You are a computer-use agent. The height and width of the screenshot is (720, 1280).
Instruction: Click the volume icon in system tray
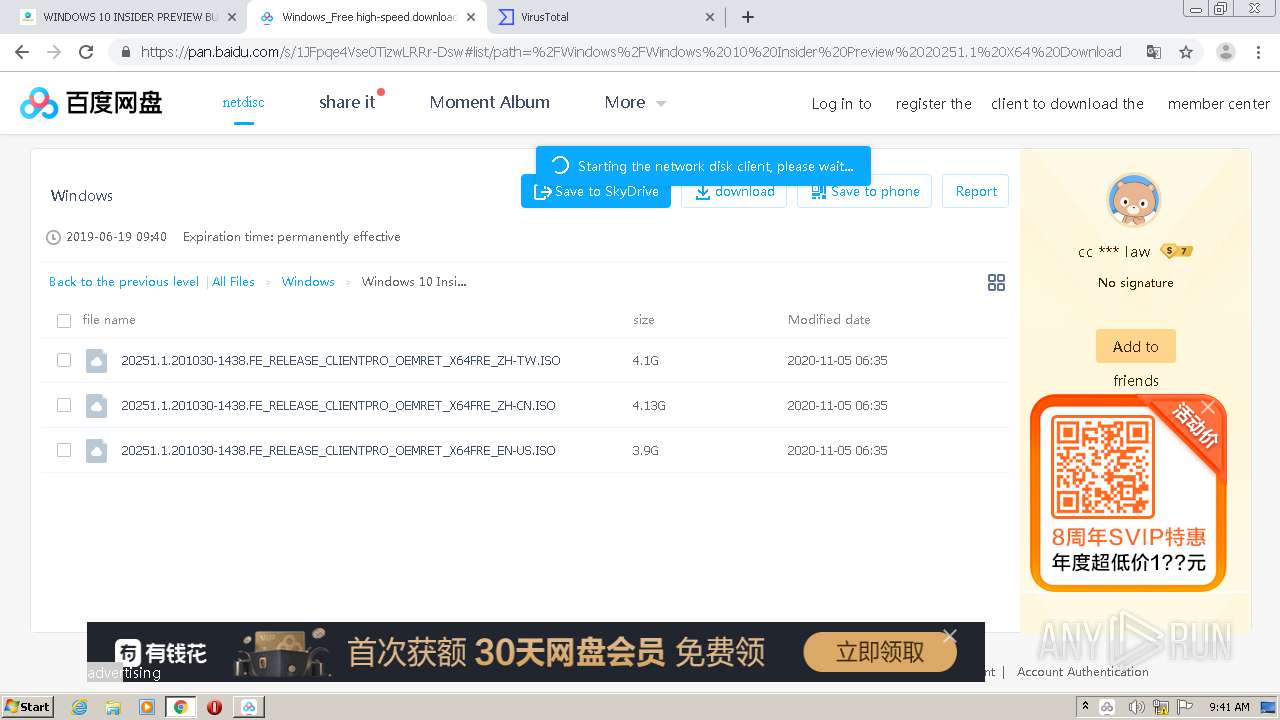(1137, 707)
